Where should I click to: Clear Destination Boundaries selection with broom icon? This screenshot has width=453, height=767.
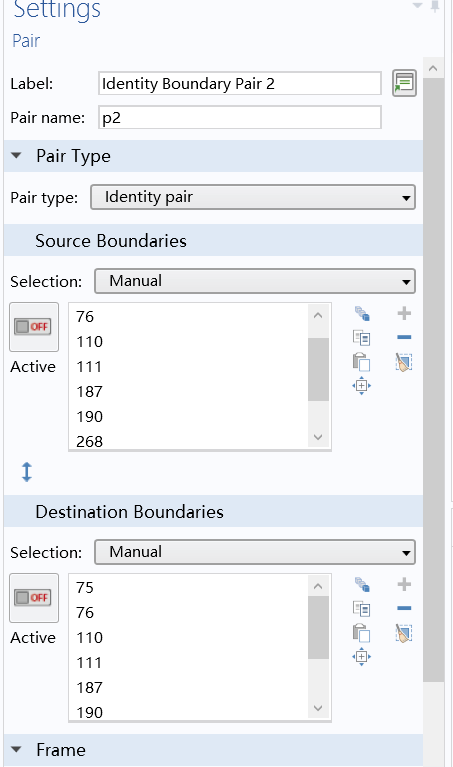coord(404,633)
